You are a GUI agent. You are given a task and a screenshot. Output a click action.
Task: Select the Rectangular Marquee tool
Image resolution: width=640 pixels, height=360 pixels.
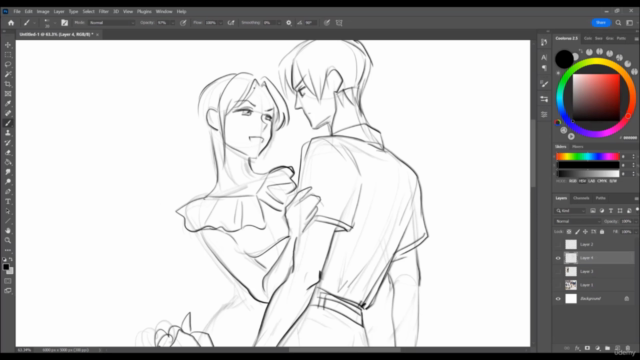point(8,55)
